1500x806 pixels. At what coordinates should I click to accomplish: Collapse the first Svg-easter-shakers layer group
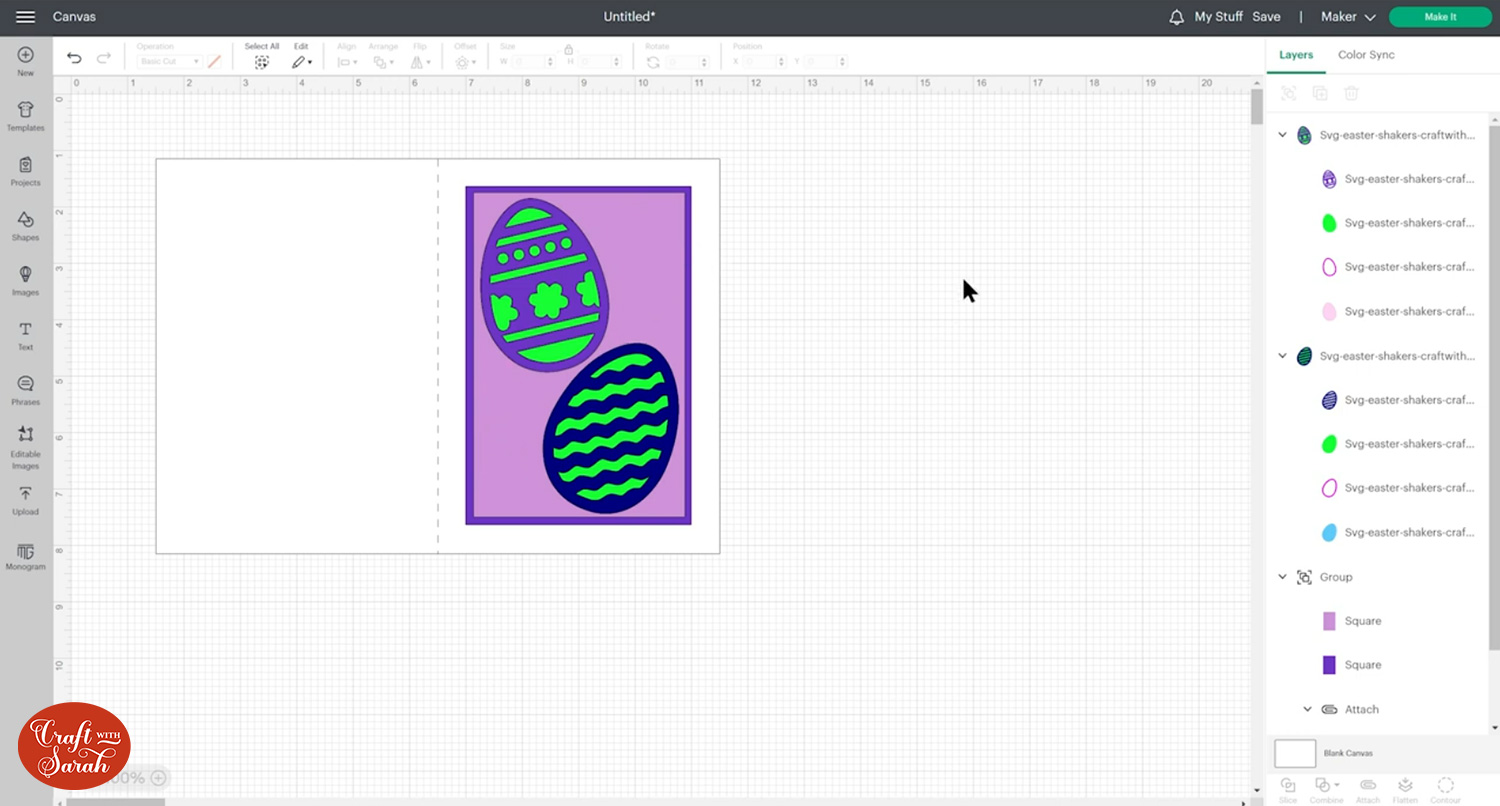[x=1282, y=135]
